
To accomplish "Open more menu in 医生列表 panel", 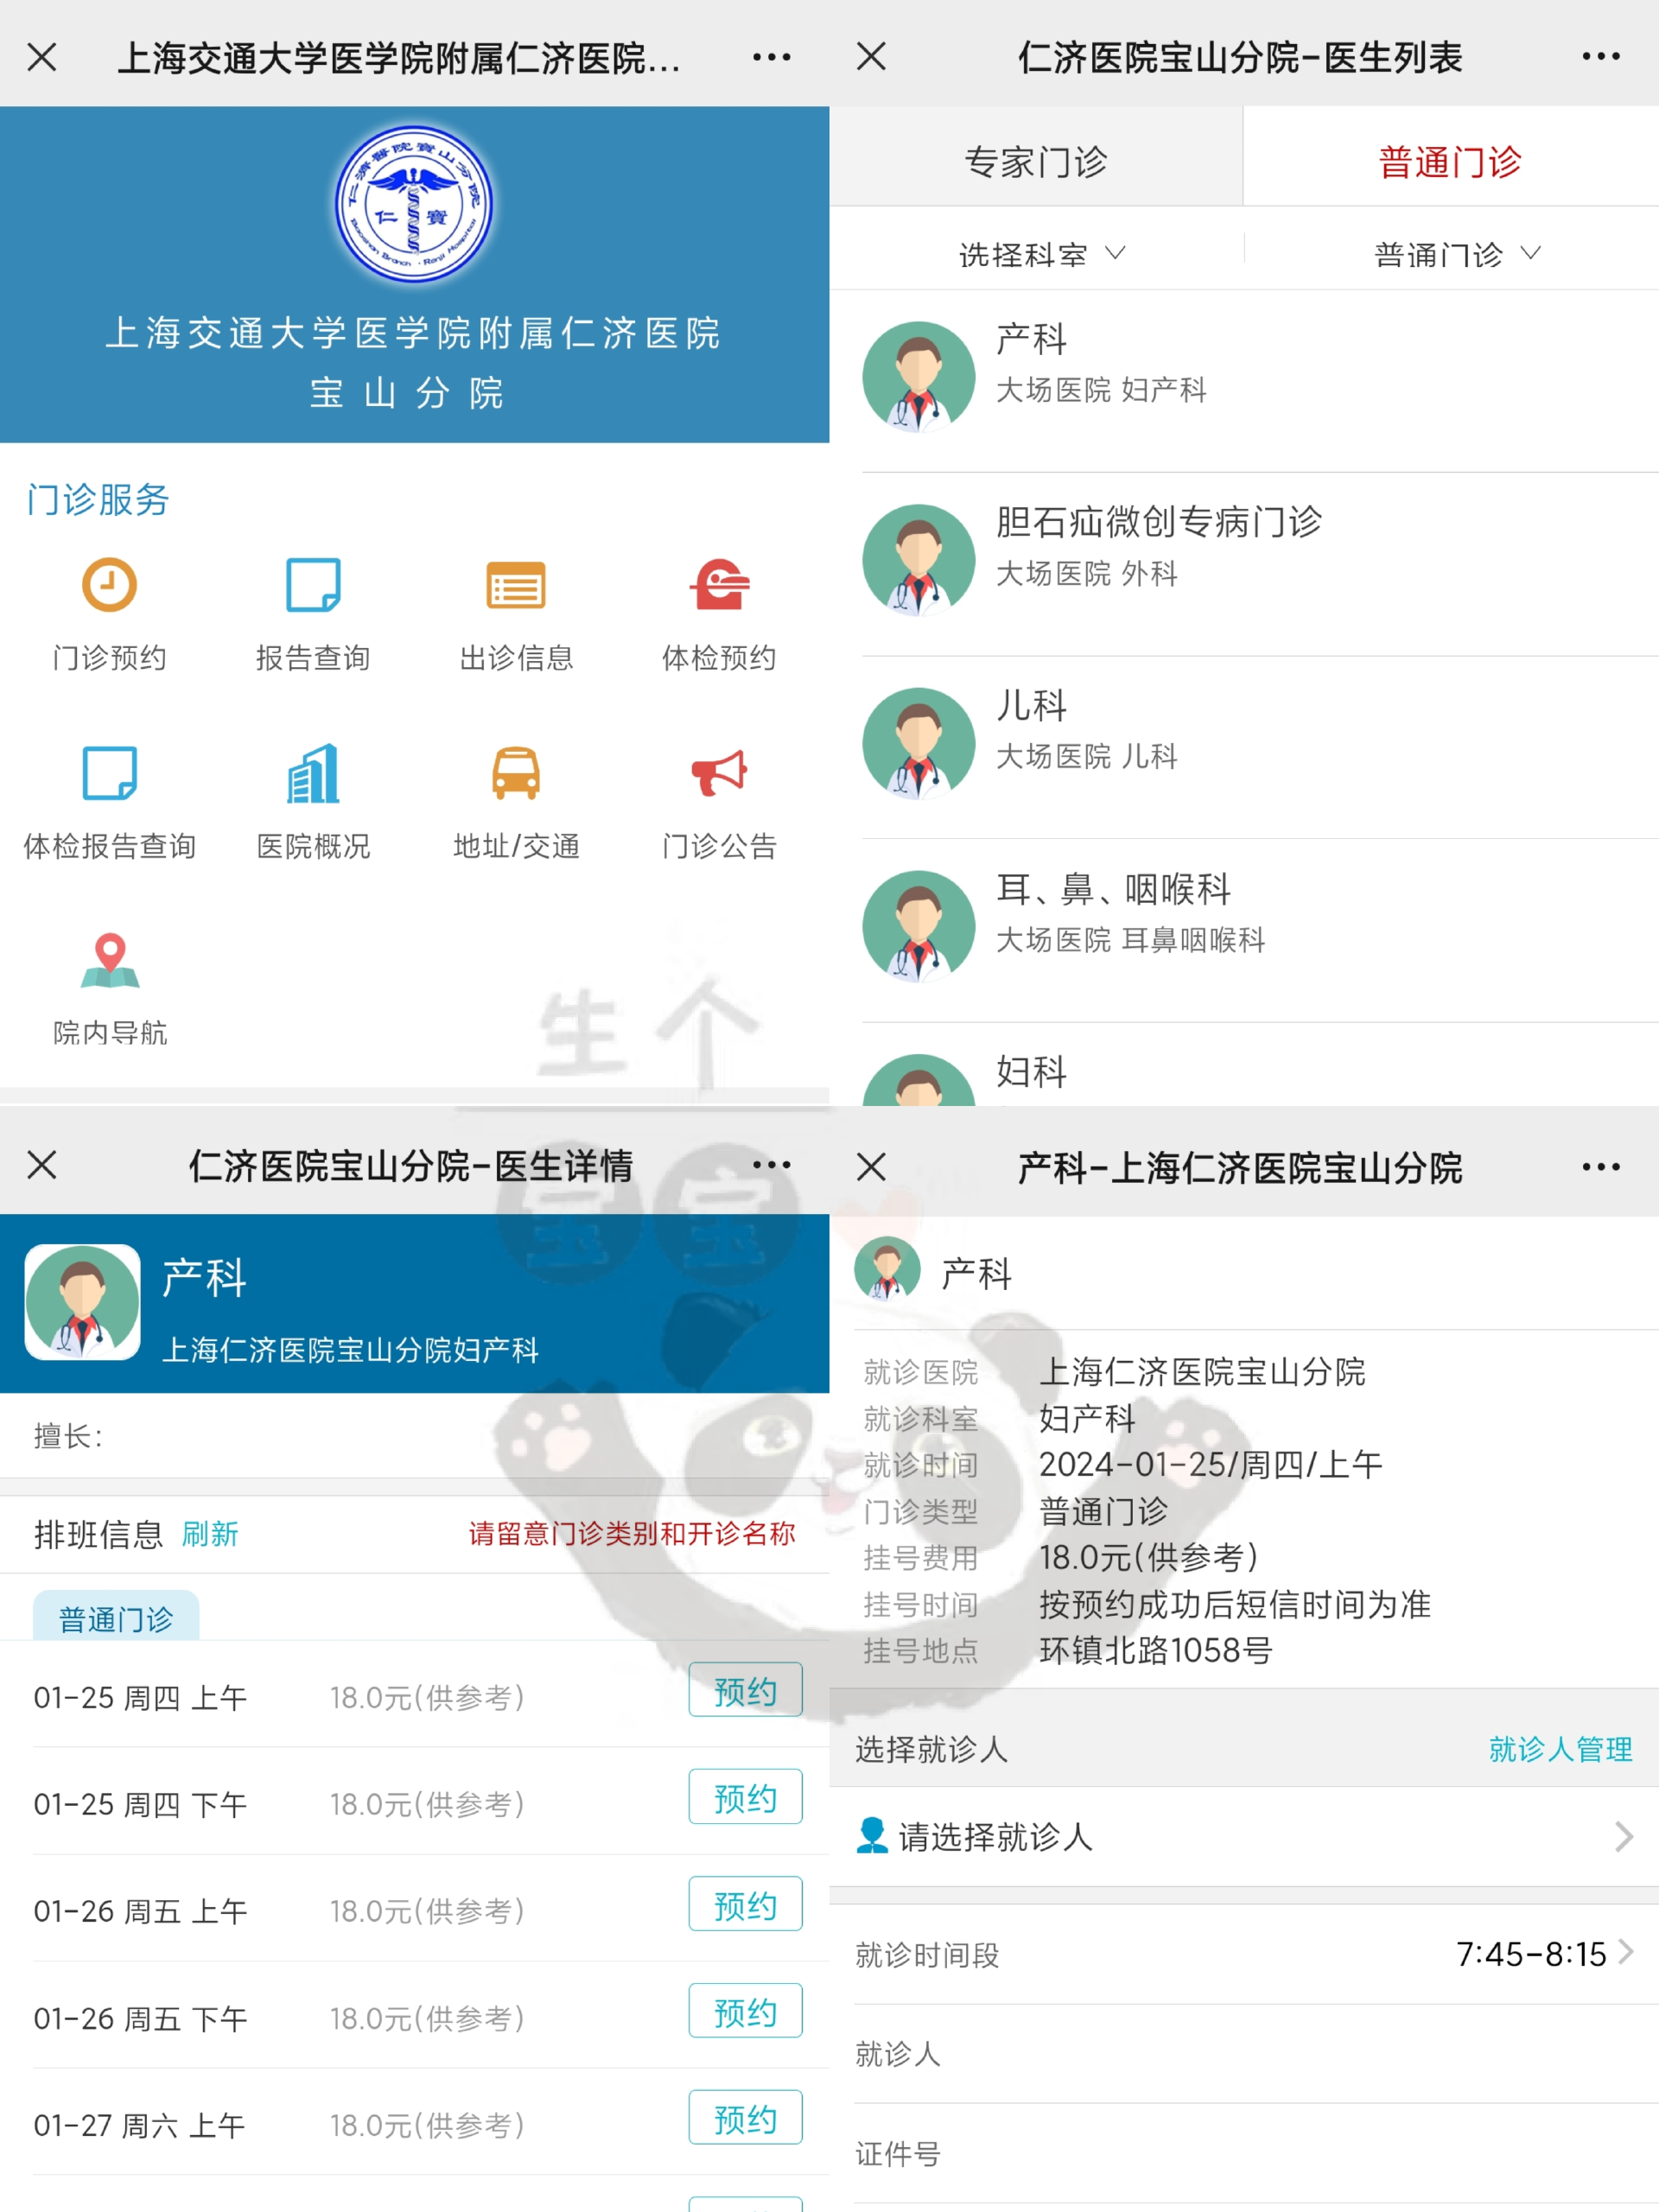I will [1600, 57].
